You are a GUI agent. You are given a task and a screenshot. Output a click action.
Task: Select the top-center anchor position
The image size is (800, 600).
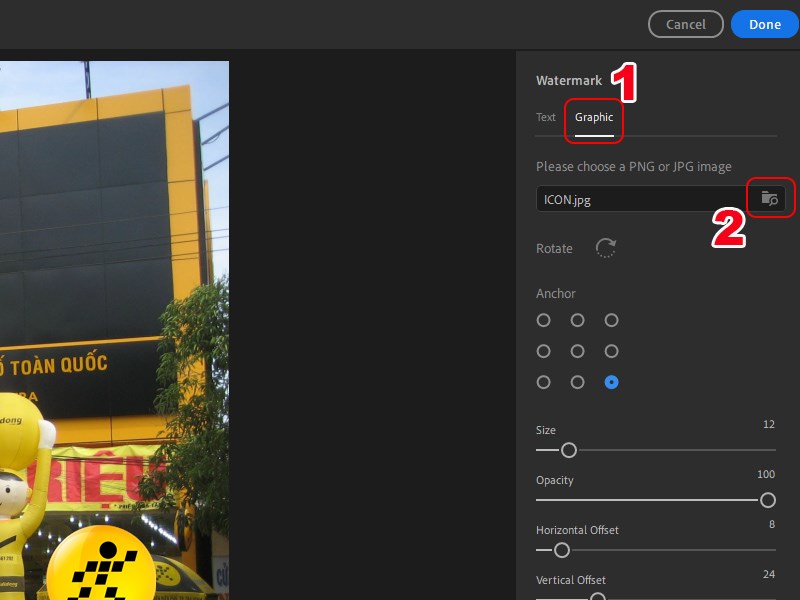coord(577,320)
